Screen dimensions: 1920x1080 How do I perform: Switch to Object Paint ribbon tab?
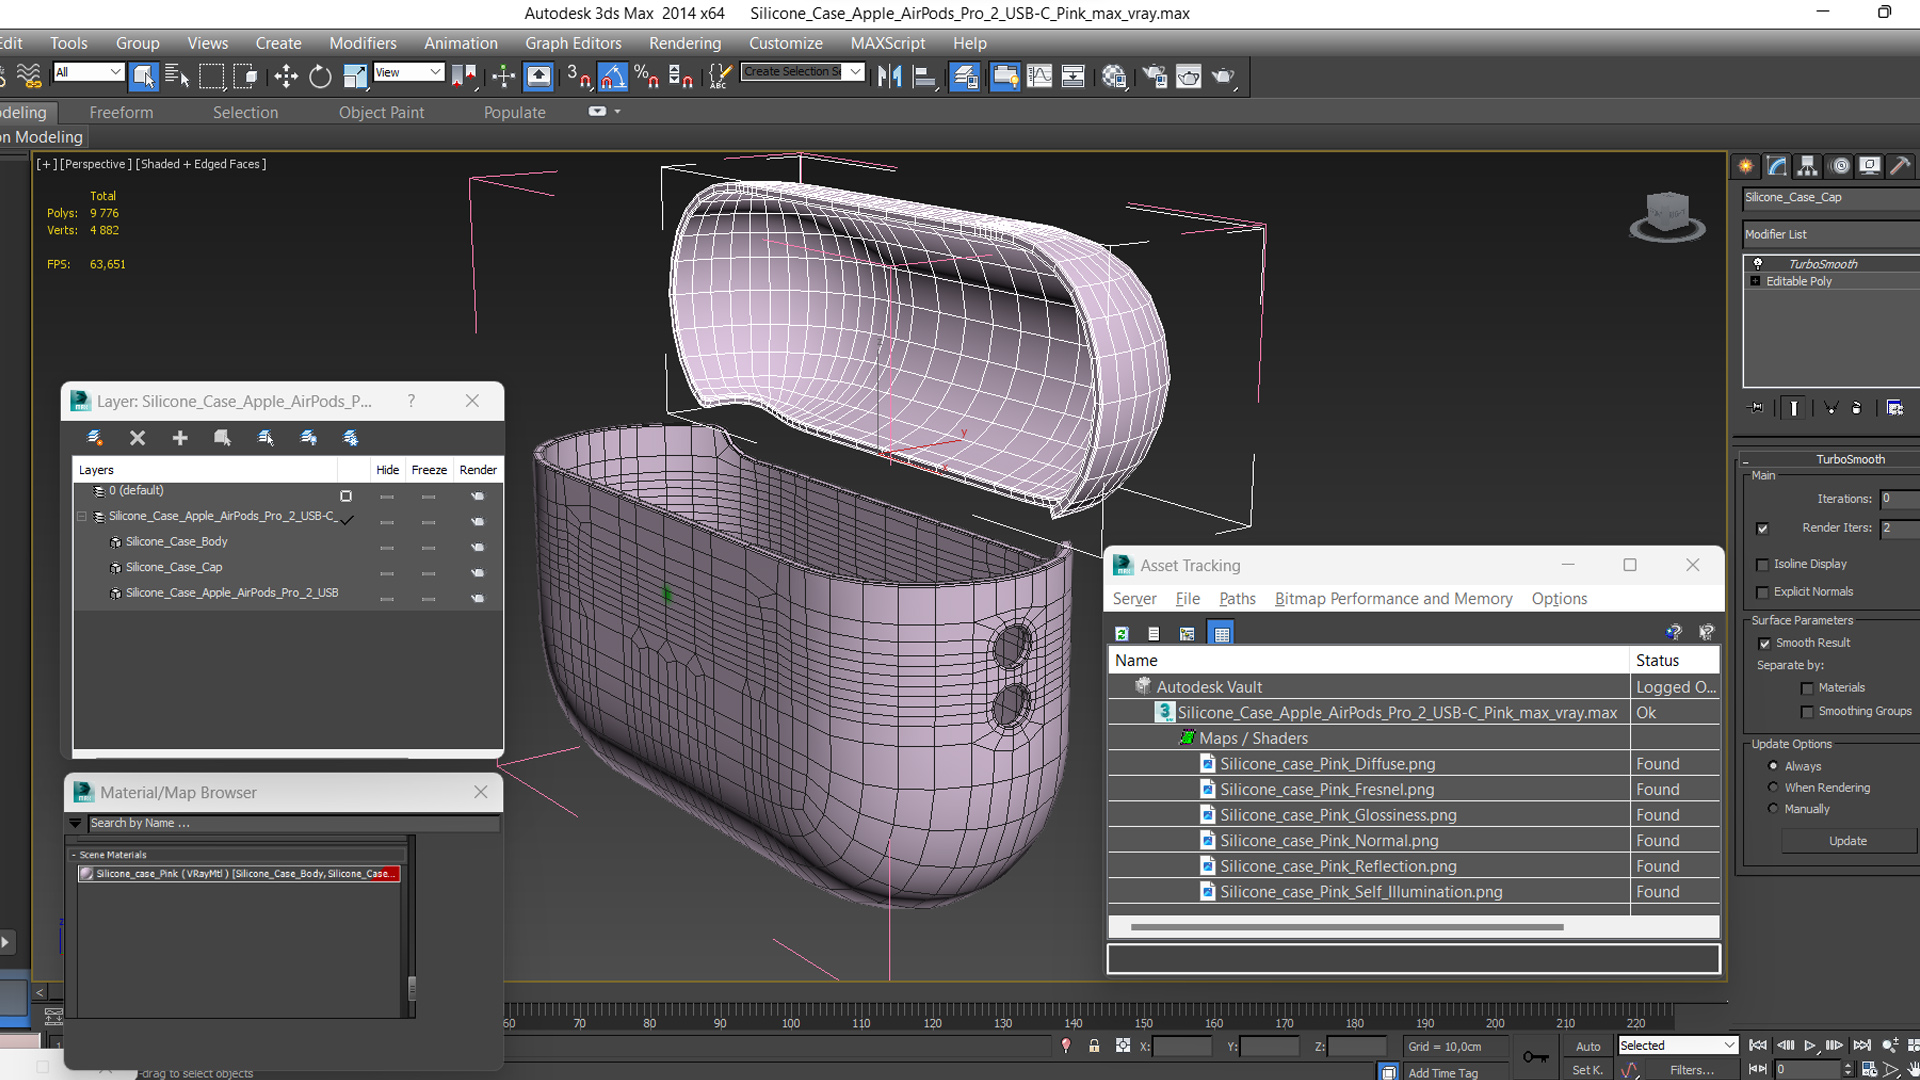point(381,113)
